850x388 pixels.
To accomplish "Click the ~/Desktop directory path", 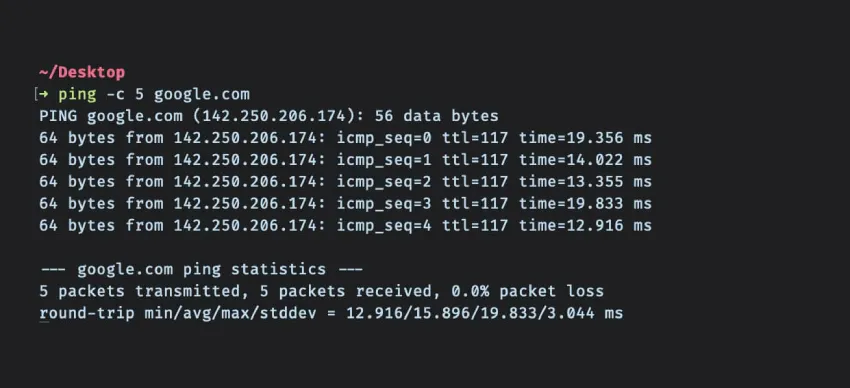I will point(82,72).
